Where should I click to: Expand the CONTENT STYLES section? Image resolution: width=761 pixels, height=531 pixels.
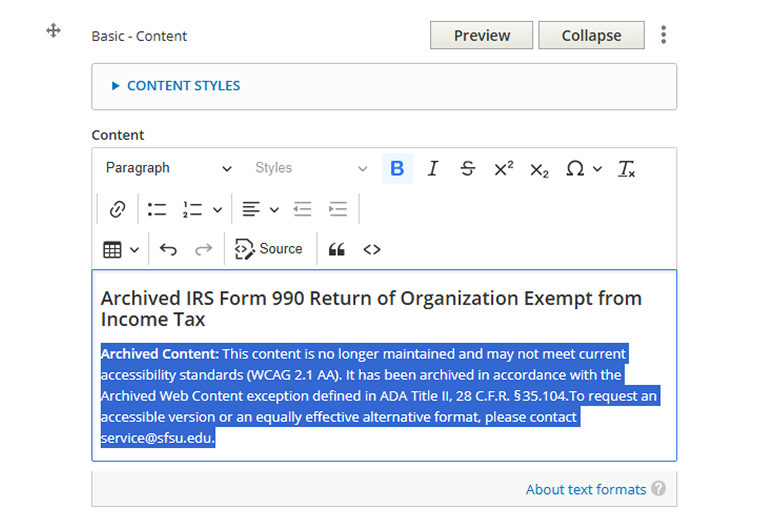tap(183, 86)
